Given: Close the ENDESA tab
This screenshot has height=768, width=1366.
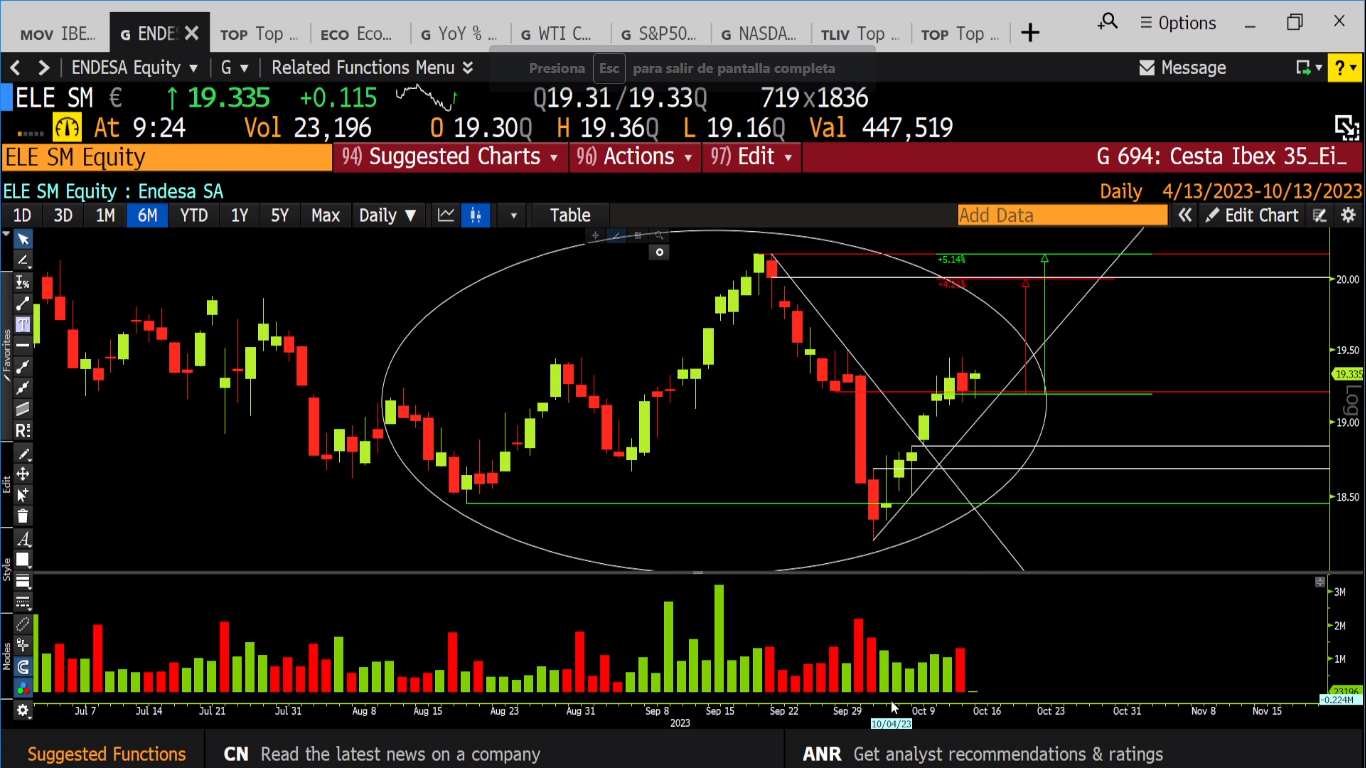Looking at the screenshot, I should click(192, 34).
